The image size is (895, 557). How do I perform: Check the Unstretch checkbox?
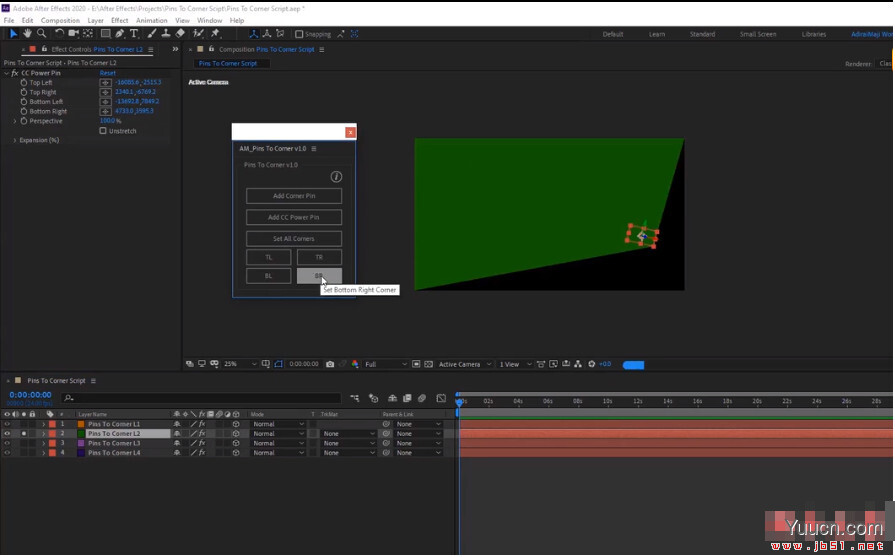coord(103,131)
